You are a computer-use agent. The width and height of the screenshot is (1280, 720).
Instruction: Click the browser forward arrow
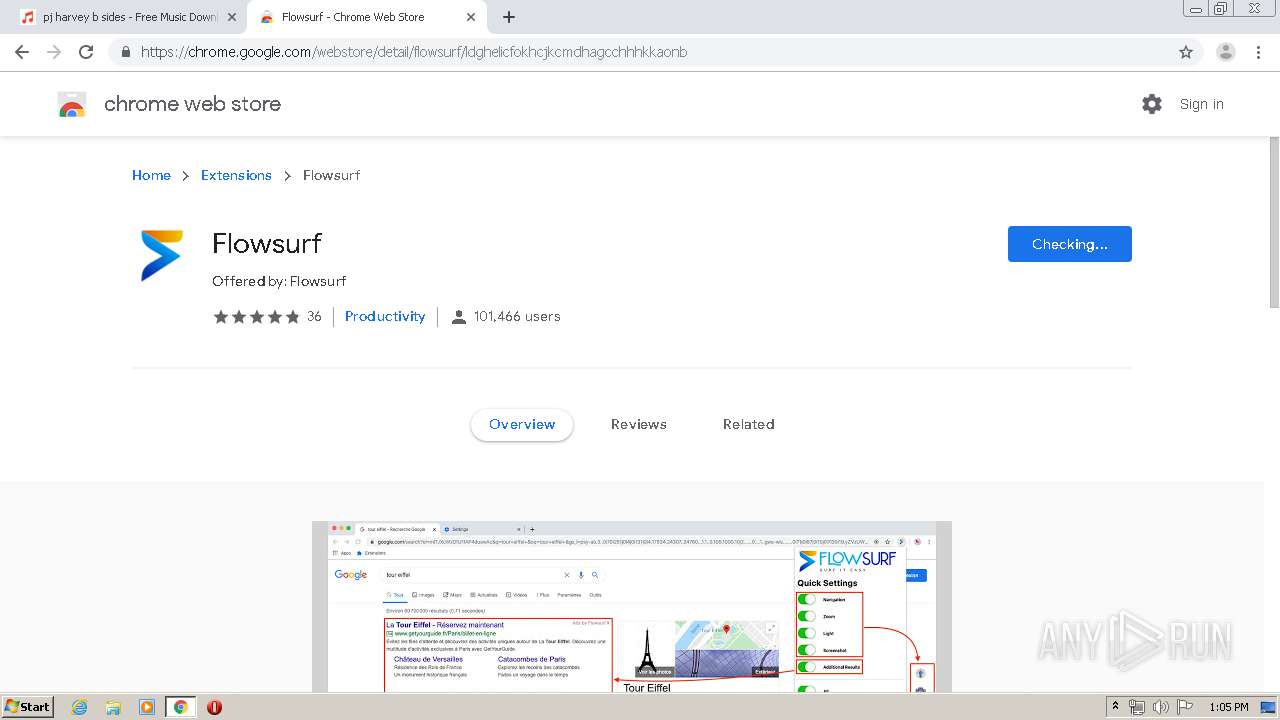pos(54,52)
